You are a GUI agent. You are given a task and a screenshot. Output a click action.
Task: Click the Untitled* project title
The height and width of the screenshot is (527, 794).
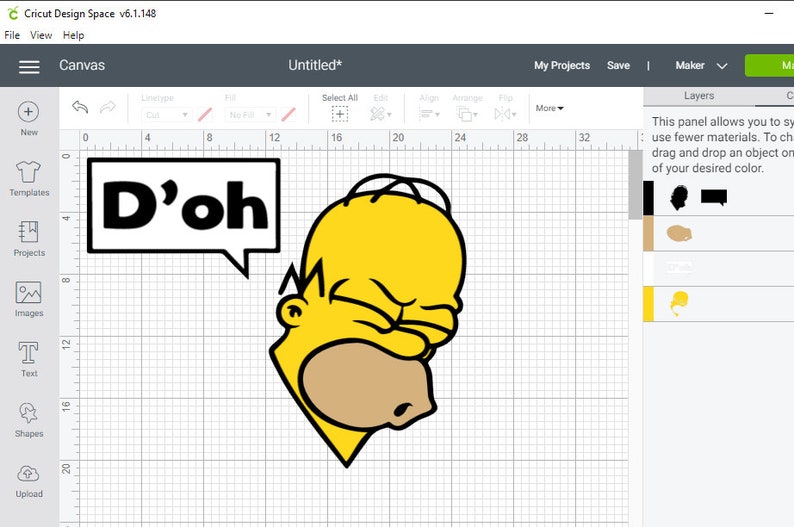pyautogui.click(x=315, y=65)
